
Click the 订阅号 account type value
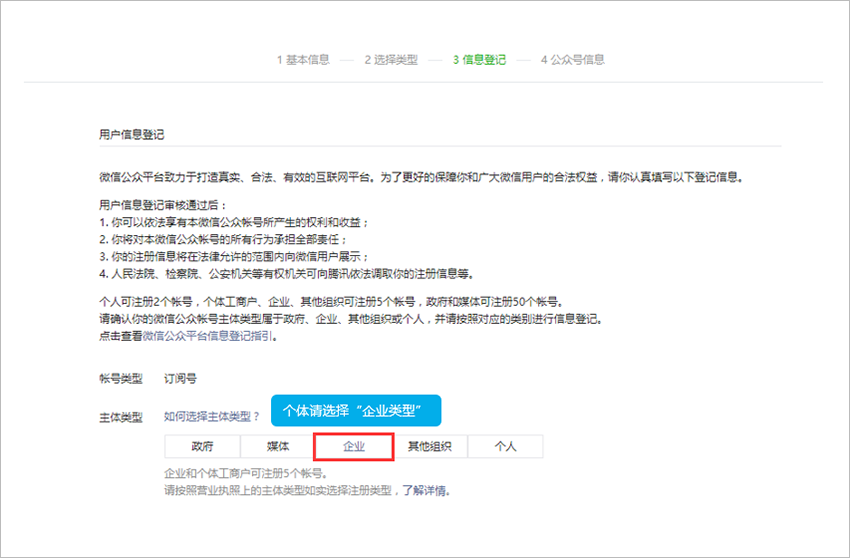[180, 379]
